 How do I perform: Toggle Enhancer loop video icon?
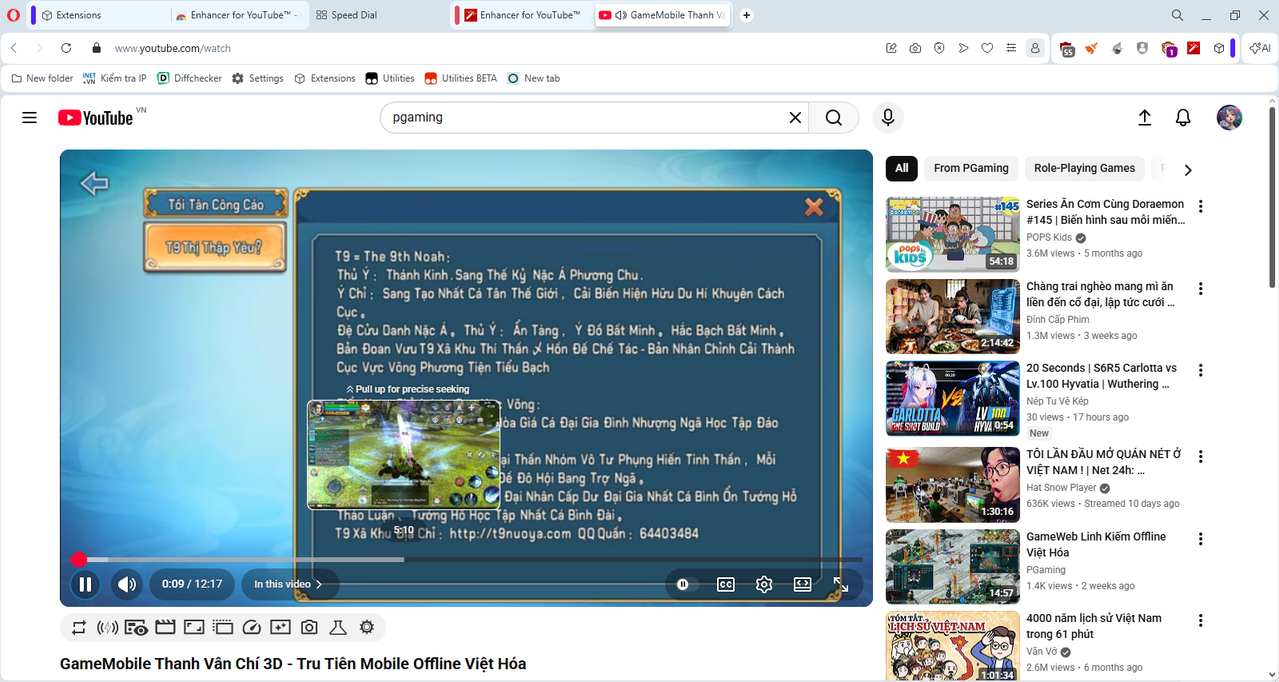(78, 628)
